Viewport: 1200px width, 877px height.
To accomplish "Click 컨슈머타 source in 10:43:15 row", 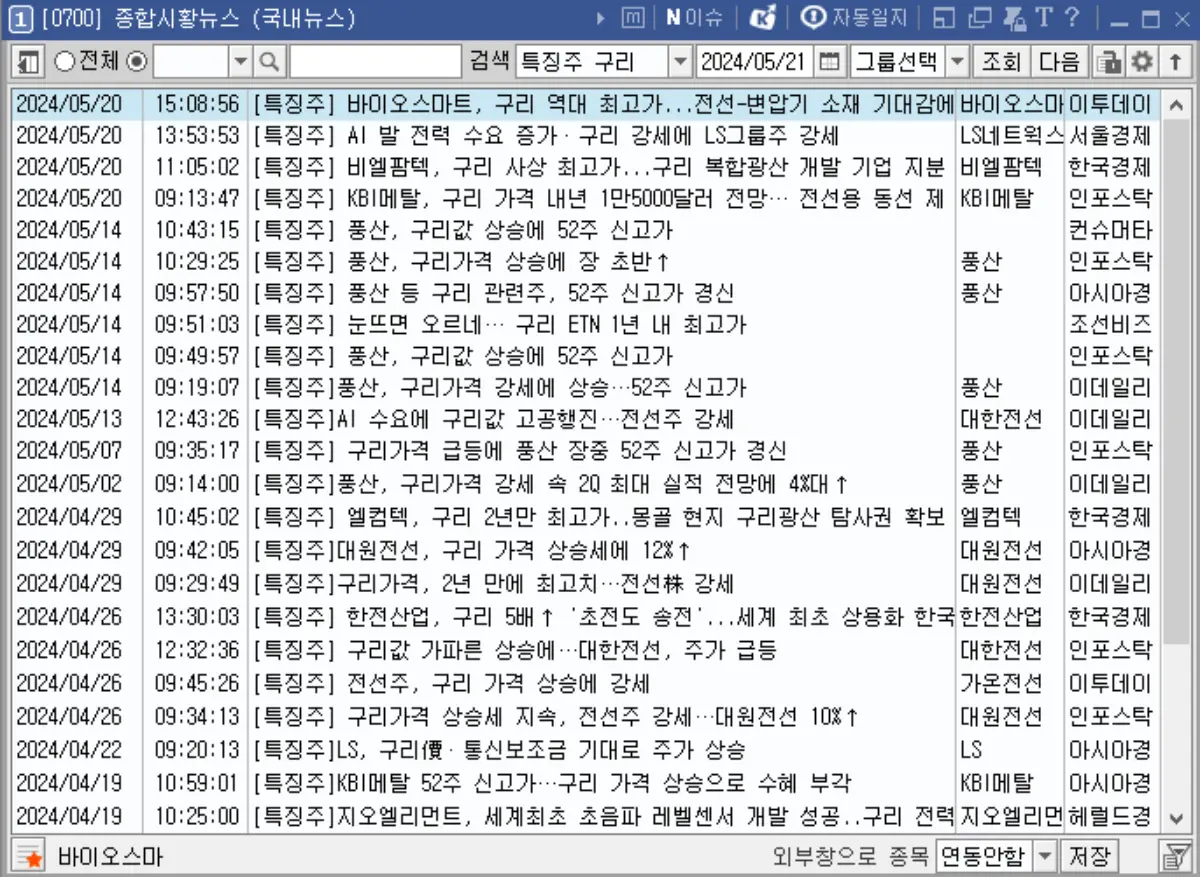I will pyautogui.click(x=1110, y=230).
